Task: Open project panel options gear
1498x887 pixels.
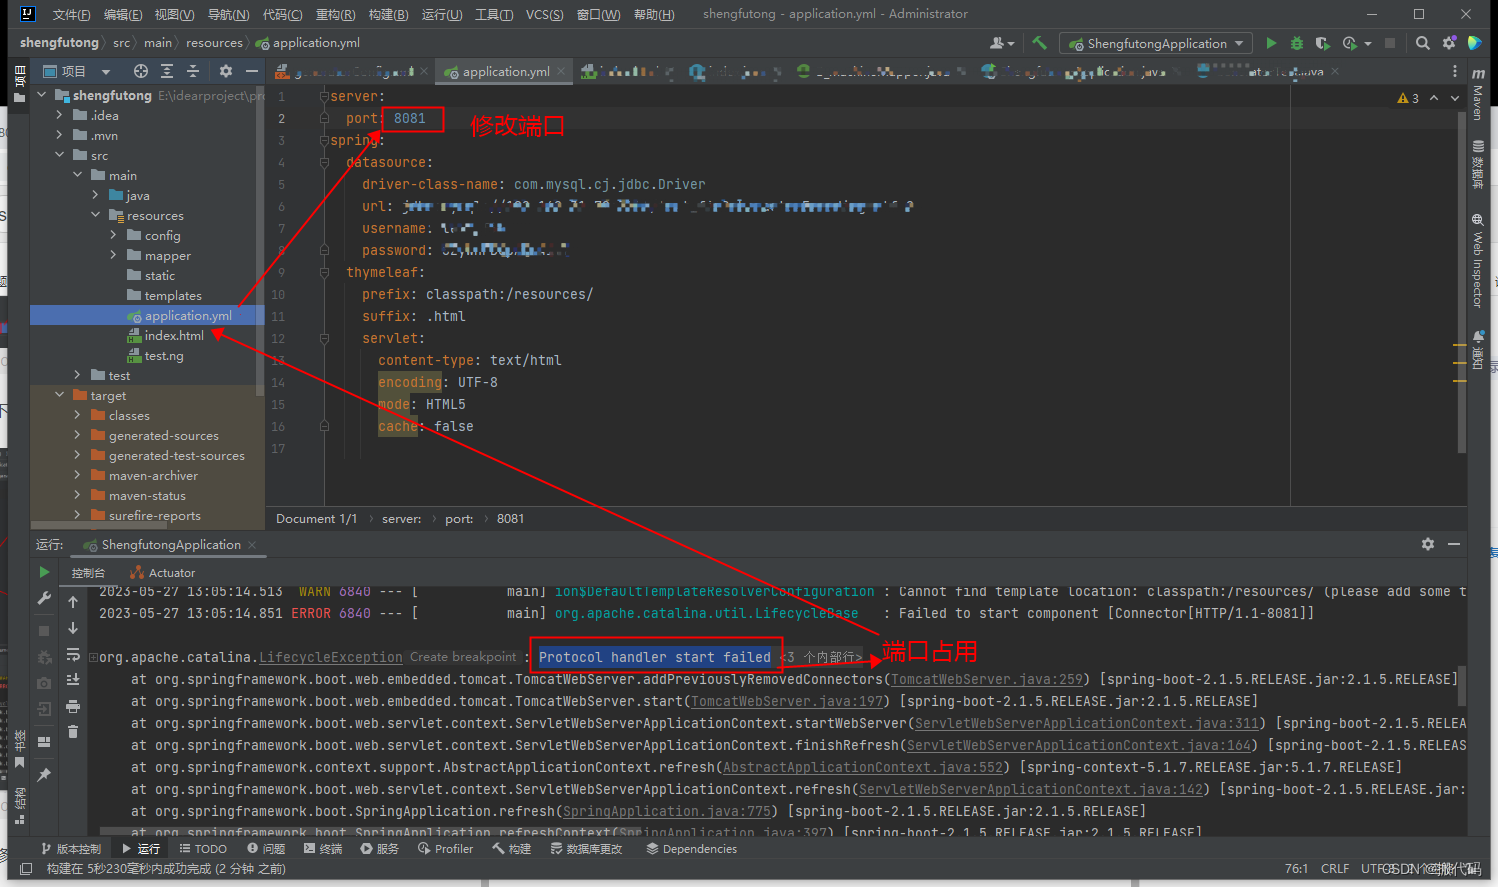Action: (226, 71)
